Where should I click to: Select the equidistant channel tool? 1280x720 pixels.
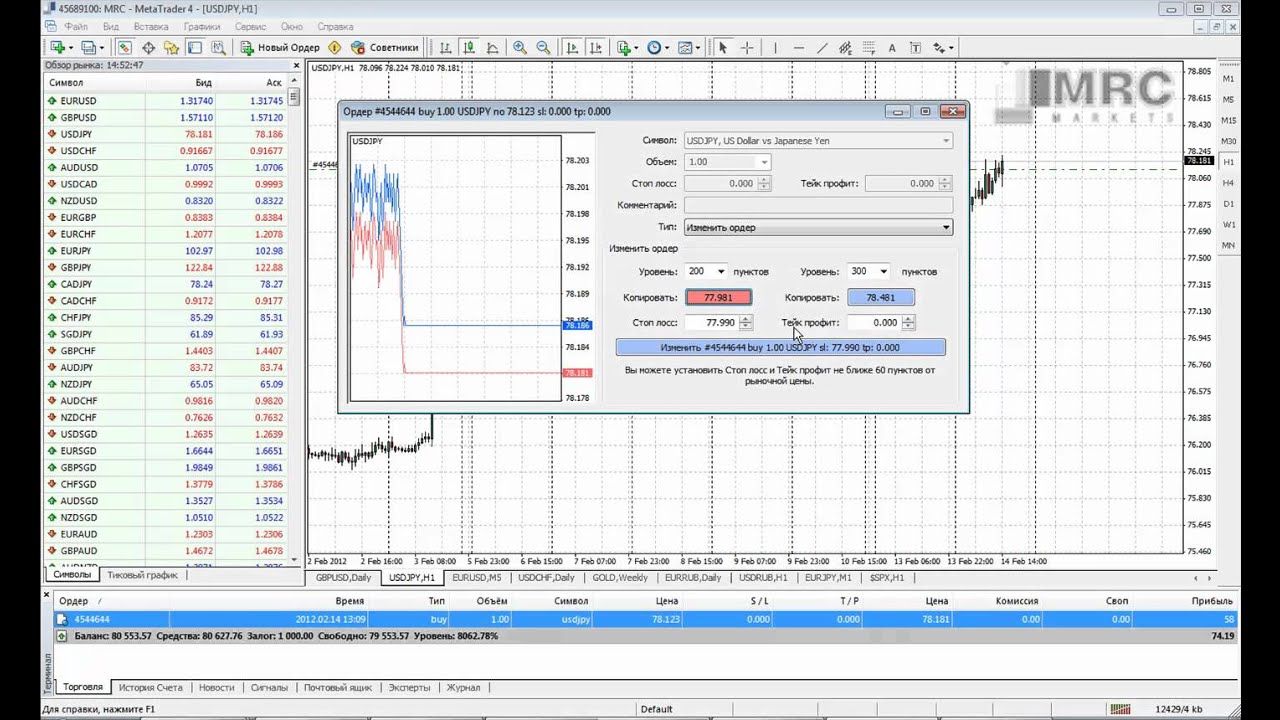[845, 47]
